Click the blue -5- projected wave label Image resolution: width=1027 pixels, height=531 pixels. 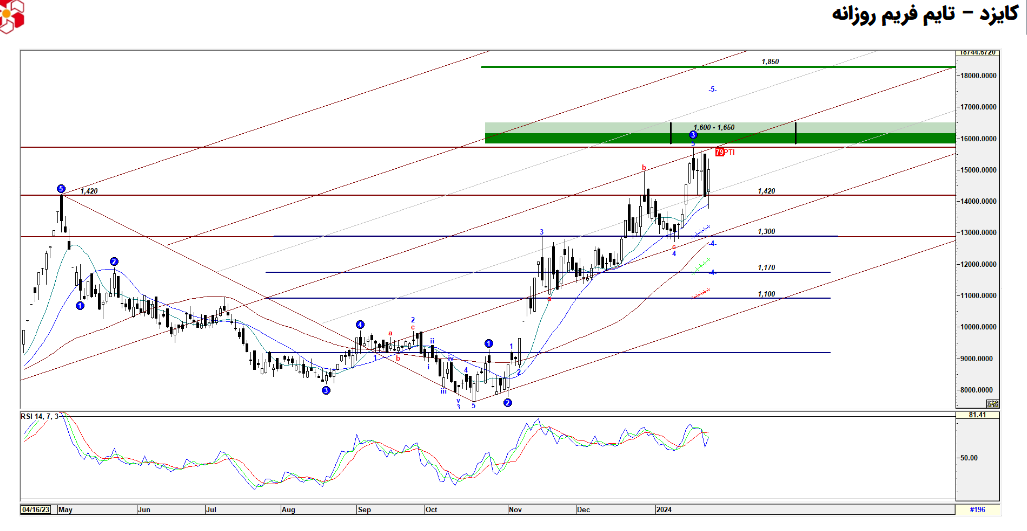pos(711,90)
